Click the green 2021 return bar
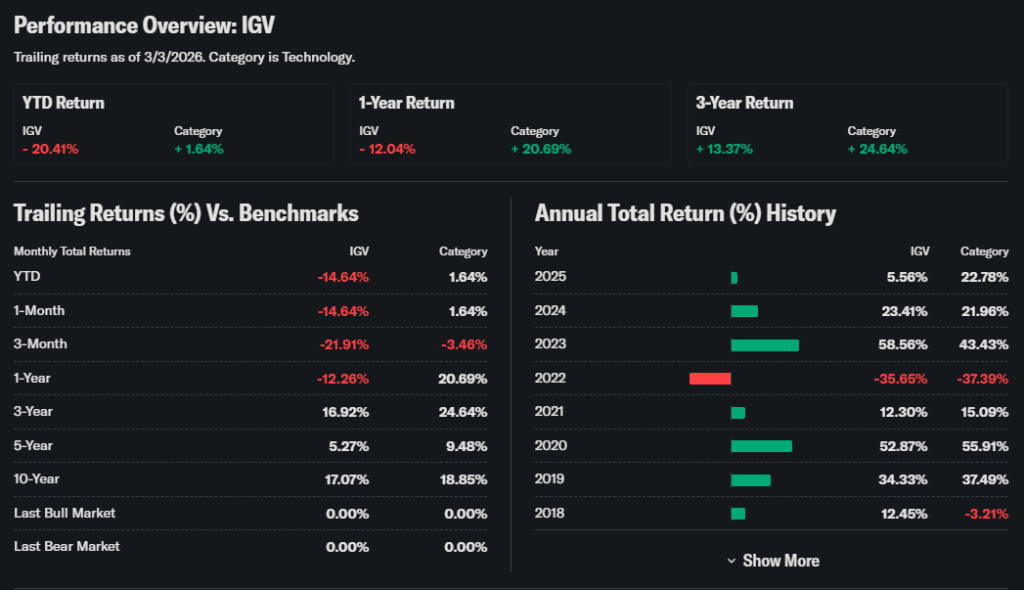The width and height of the screenshot is (1024, 590). (x=738, y=412)
